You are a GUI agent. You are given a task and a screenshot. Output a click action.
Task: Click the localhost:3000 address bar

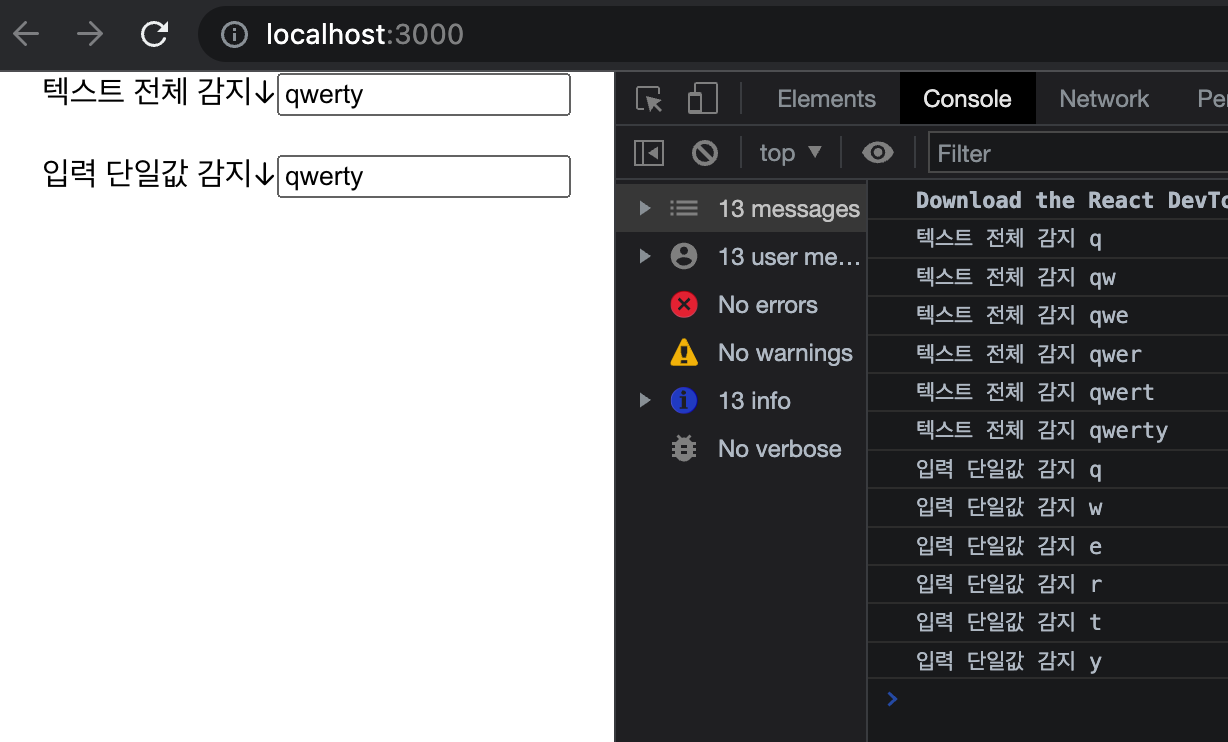click(713, 35)
